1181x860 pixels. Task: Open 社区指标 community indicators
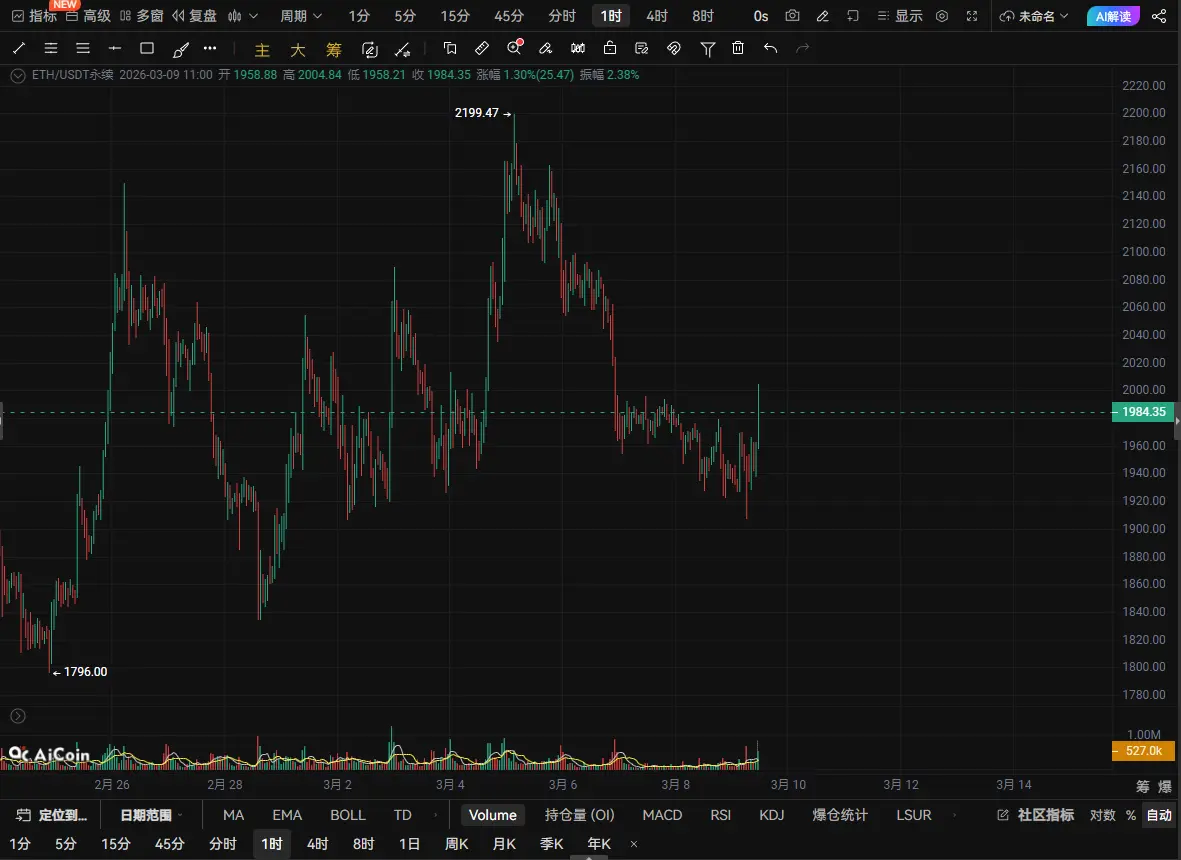point(1036,815)
